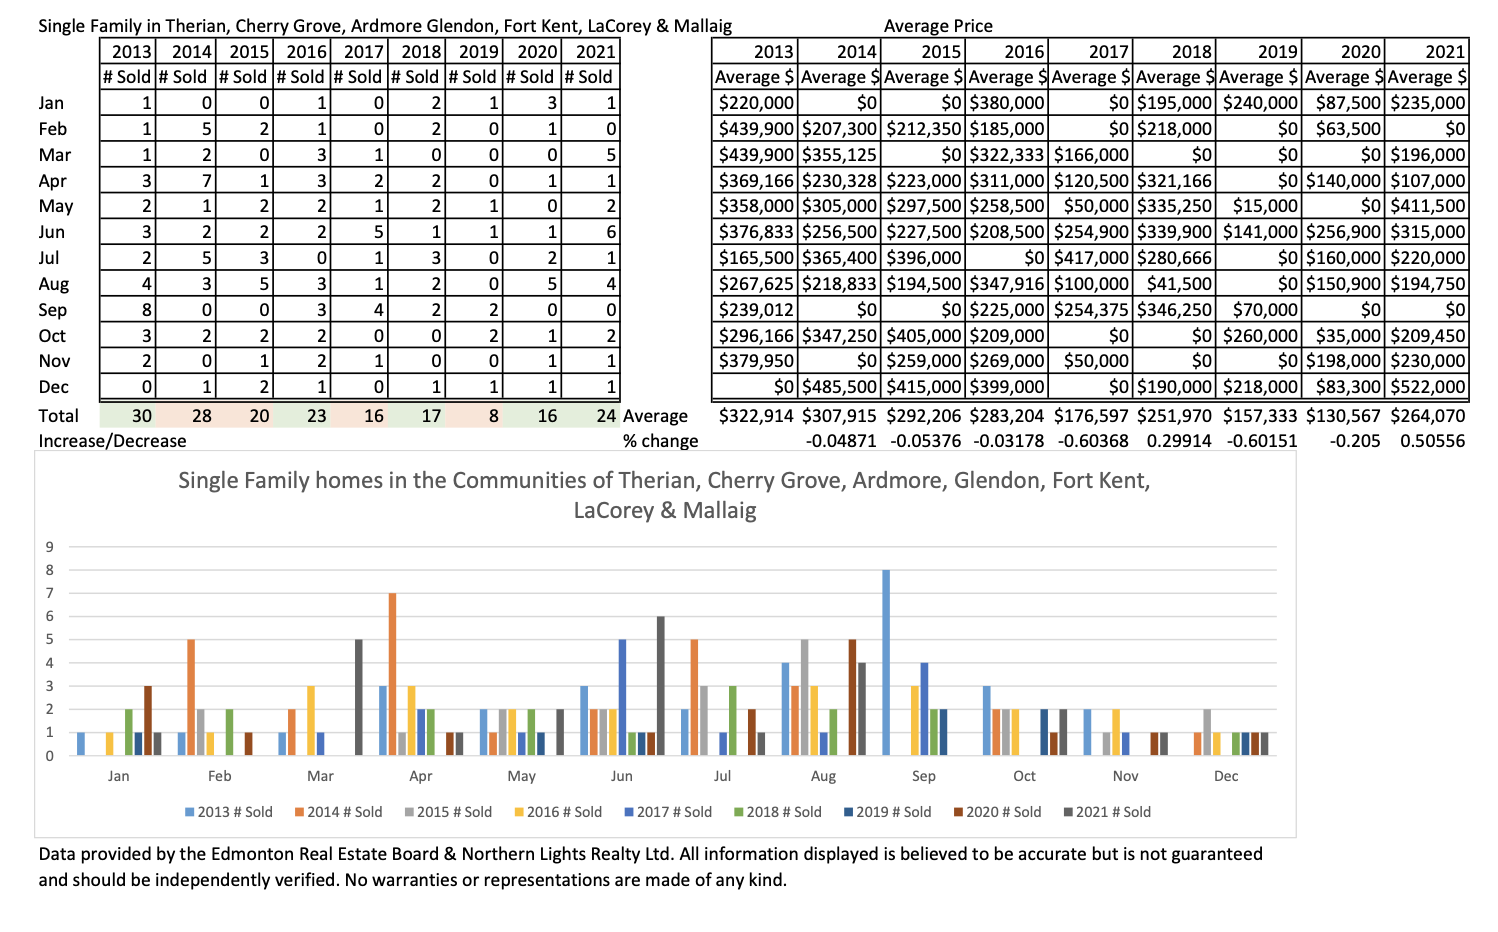Select the $369,166 cell in the Apr row
1498x932 pixels.
[x=755, y=181]
